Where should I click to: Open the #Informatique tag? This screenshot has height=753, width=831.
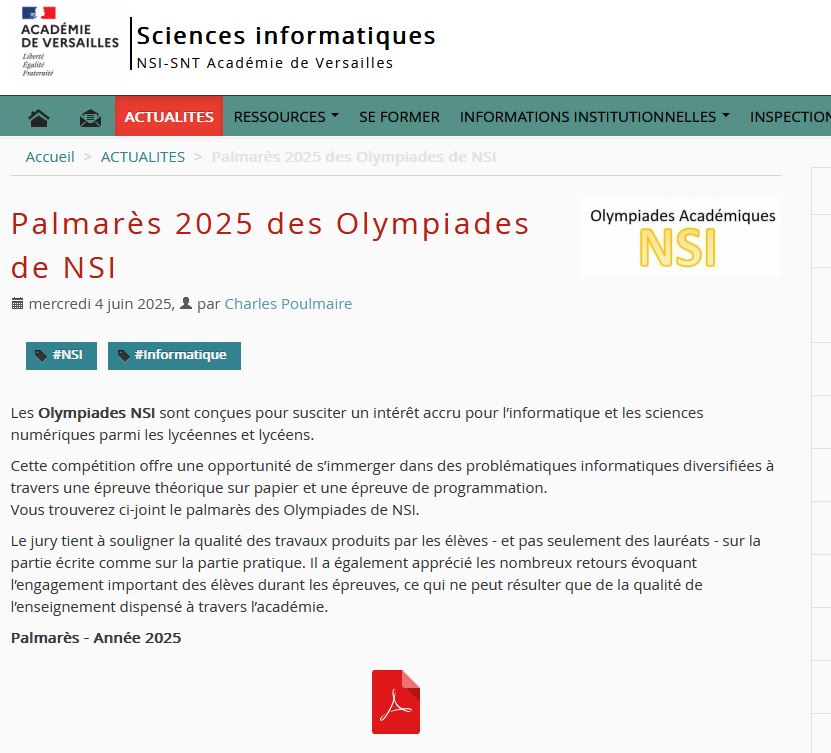174,355
